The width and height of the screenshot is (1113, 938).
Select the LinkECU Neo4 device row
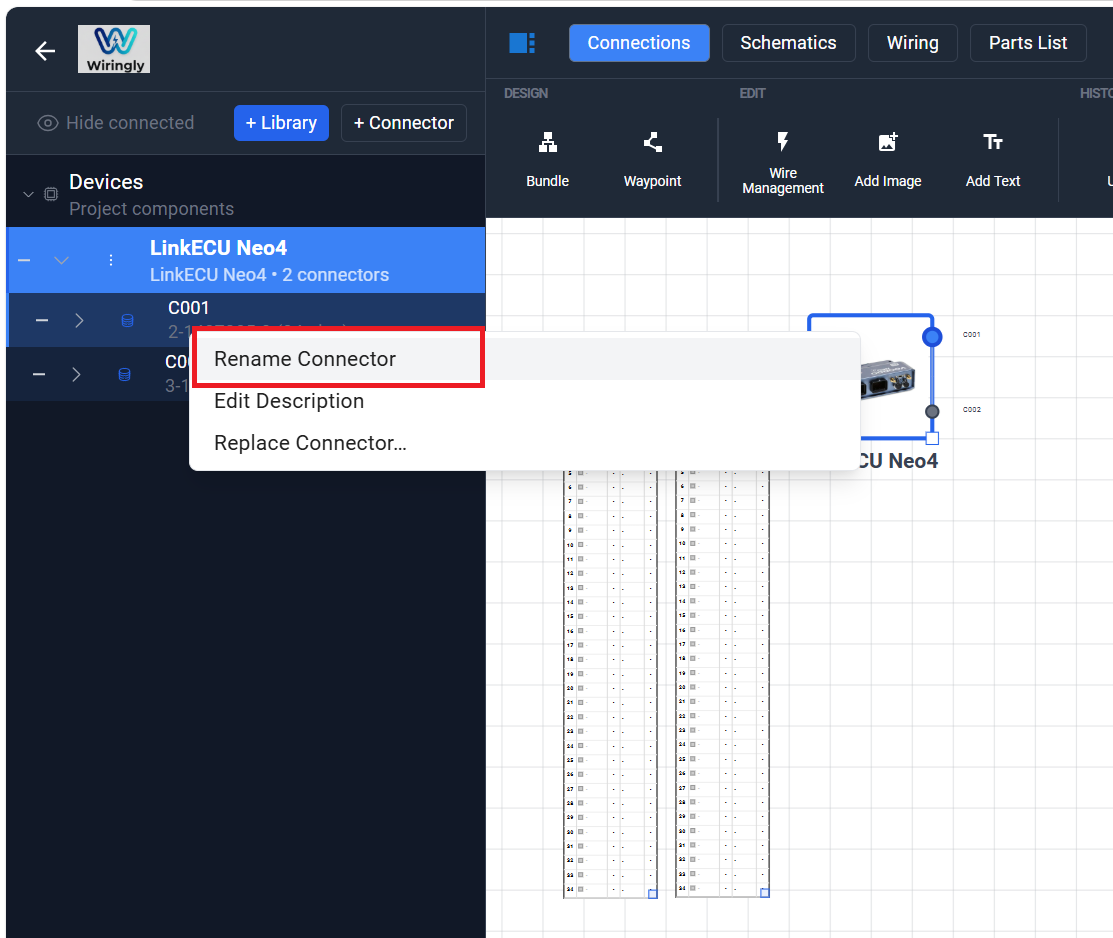point(246,261)
